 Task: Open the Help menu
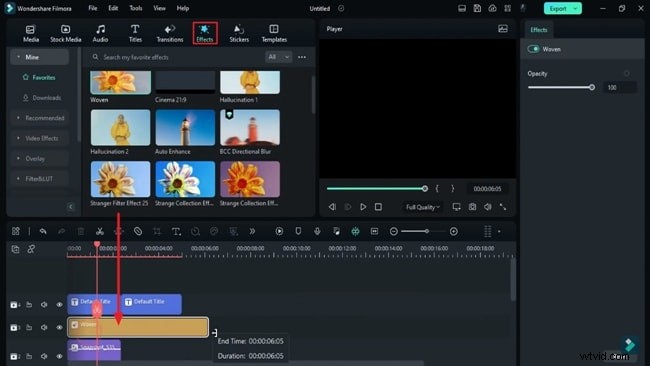[182, 8]
